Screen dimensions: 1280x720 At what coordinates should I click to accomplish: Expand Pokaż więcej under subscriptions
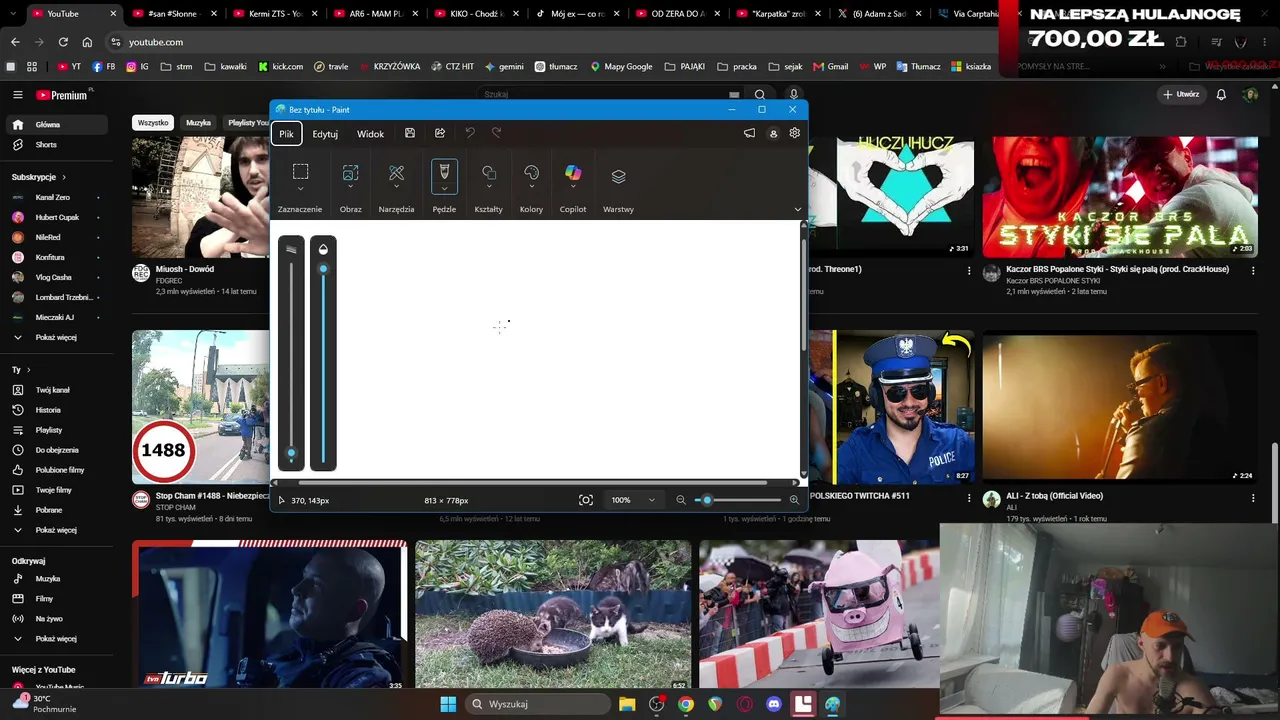pos(55,337)
